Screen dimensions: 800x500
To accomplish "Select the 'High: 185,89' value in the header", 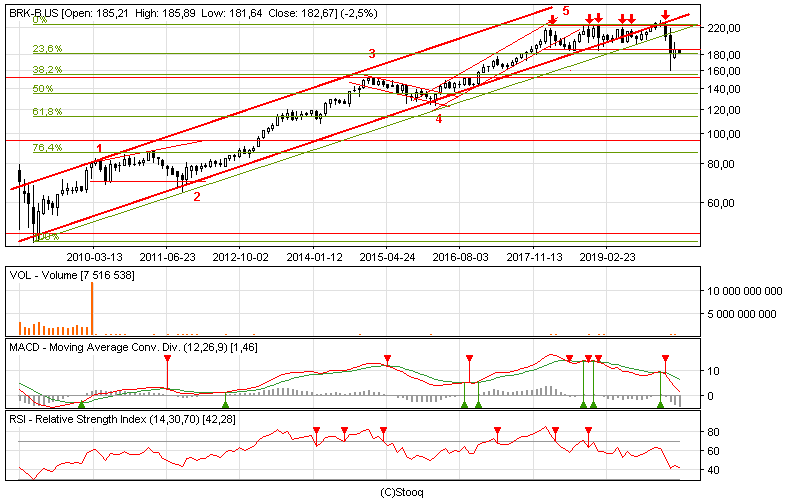I will pos(167,13).
